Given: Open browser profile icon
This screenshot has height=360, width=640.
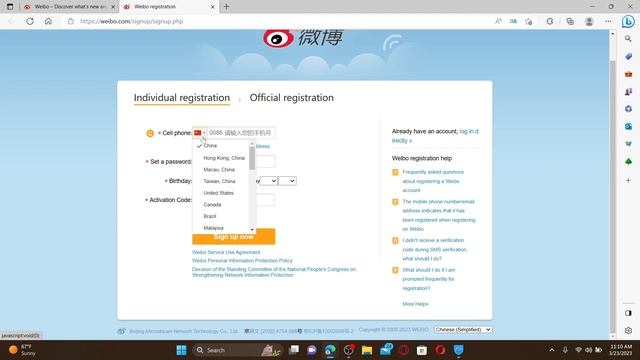Looking at the screenshot, I should click(x=589, y=21).
